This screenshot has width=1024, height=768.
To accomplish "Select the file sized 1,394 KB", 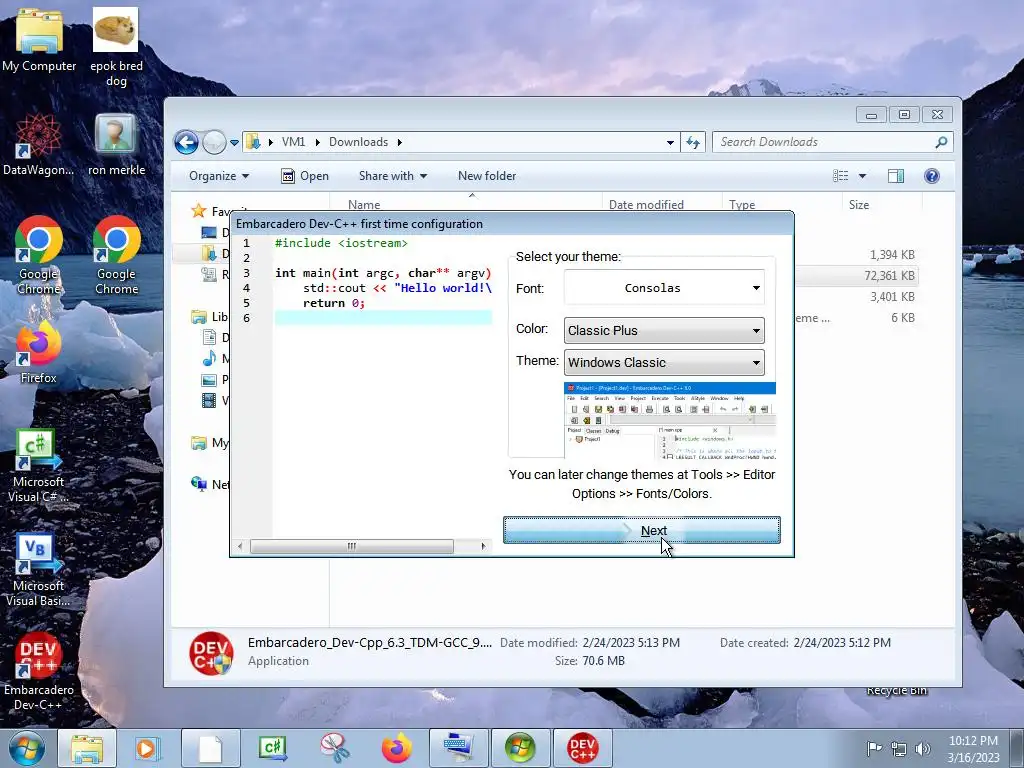I will (x=856, y=255).
